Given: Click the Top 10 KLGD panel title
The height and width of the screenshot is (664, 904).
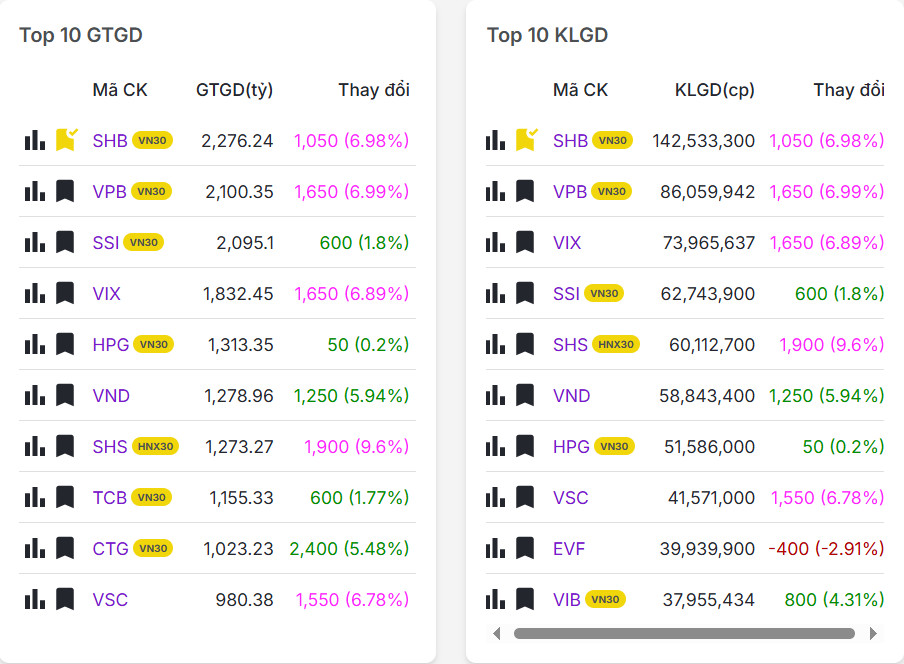Looking at the screenshot, I should (x=547, y=35).
